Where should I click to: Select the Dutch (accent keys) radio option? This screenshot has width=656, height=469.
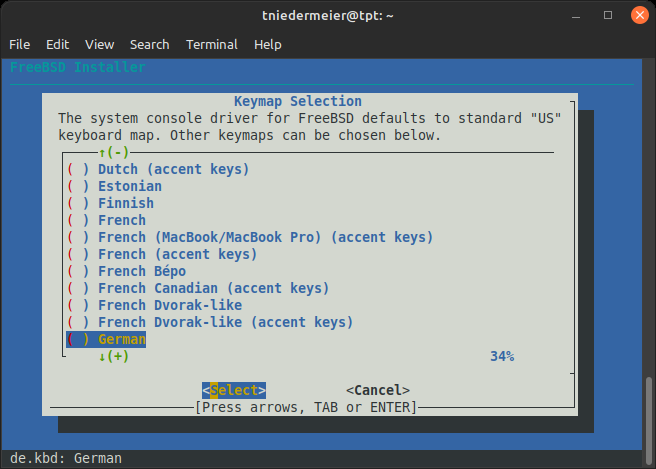click(x=158, y=169)
